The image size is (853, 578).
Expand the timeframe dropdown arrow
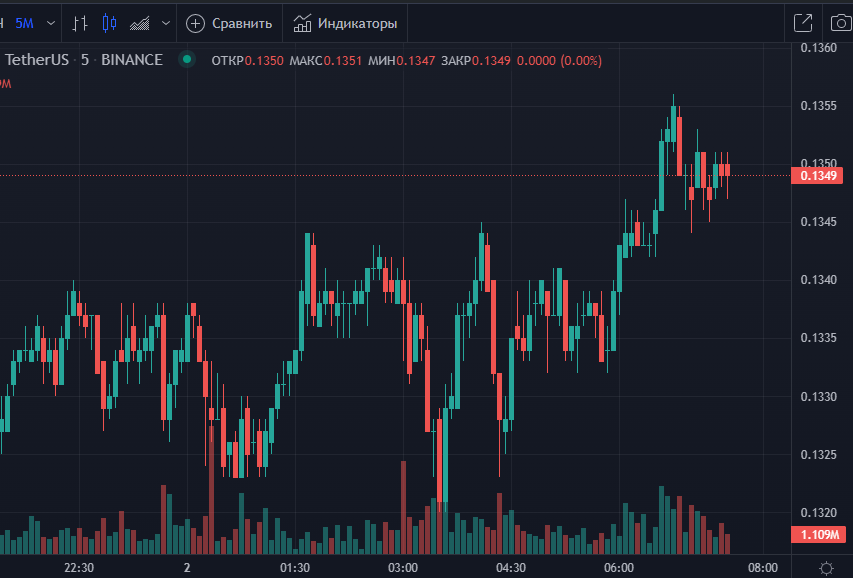[51, 22]
